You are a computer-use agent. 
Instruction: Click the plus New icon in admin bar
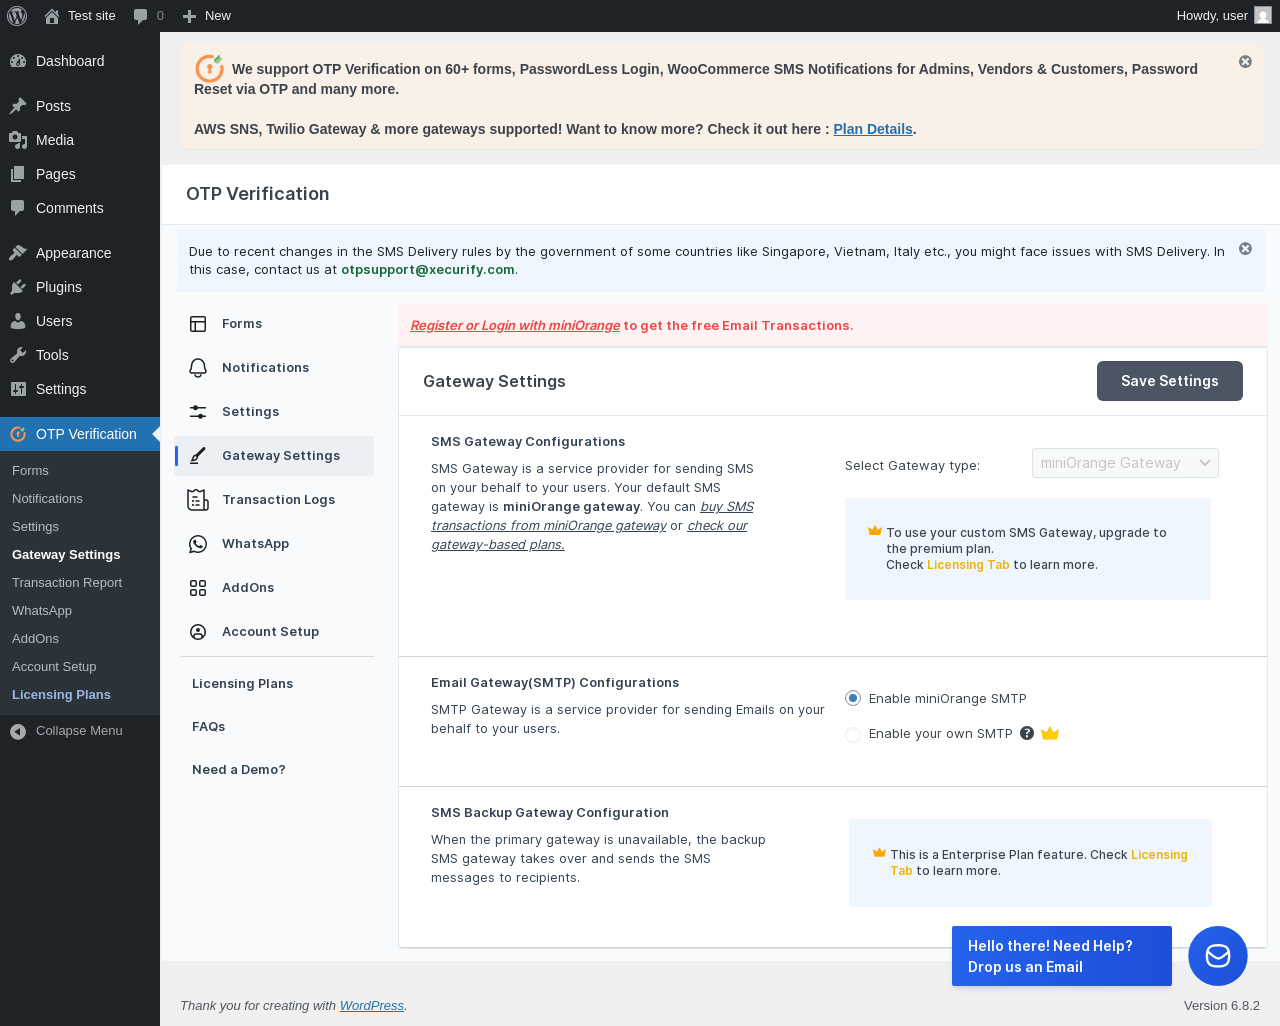[189, 16]
